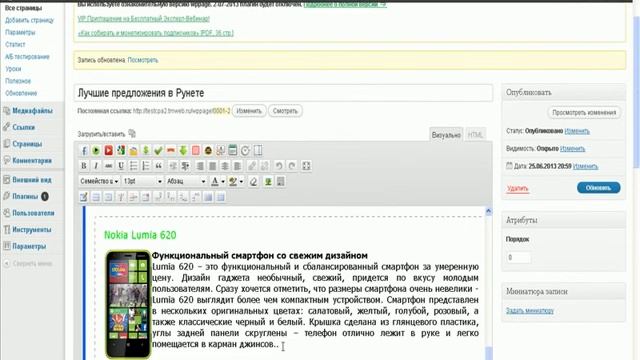Click Изменить next to the publish date
Image resolution: width=640 pixels, height=360 pixels.
(585, 166)
